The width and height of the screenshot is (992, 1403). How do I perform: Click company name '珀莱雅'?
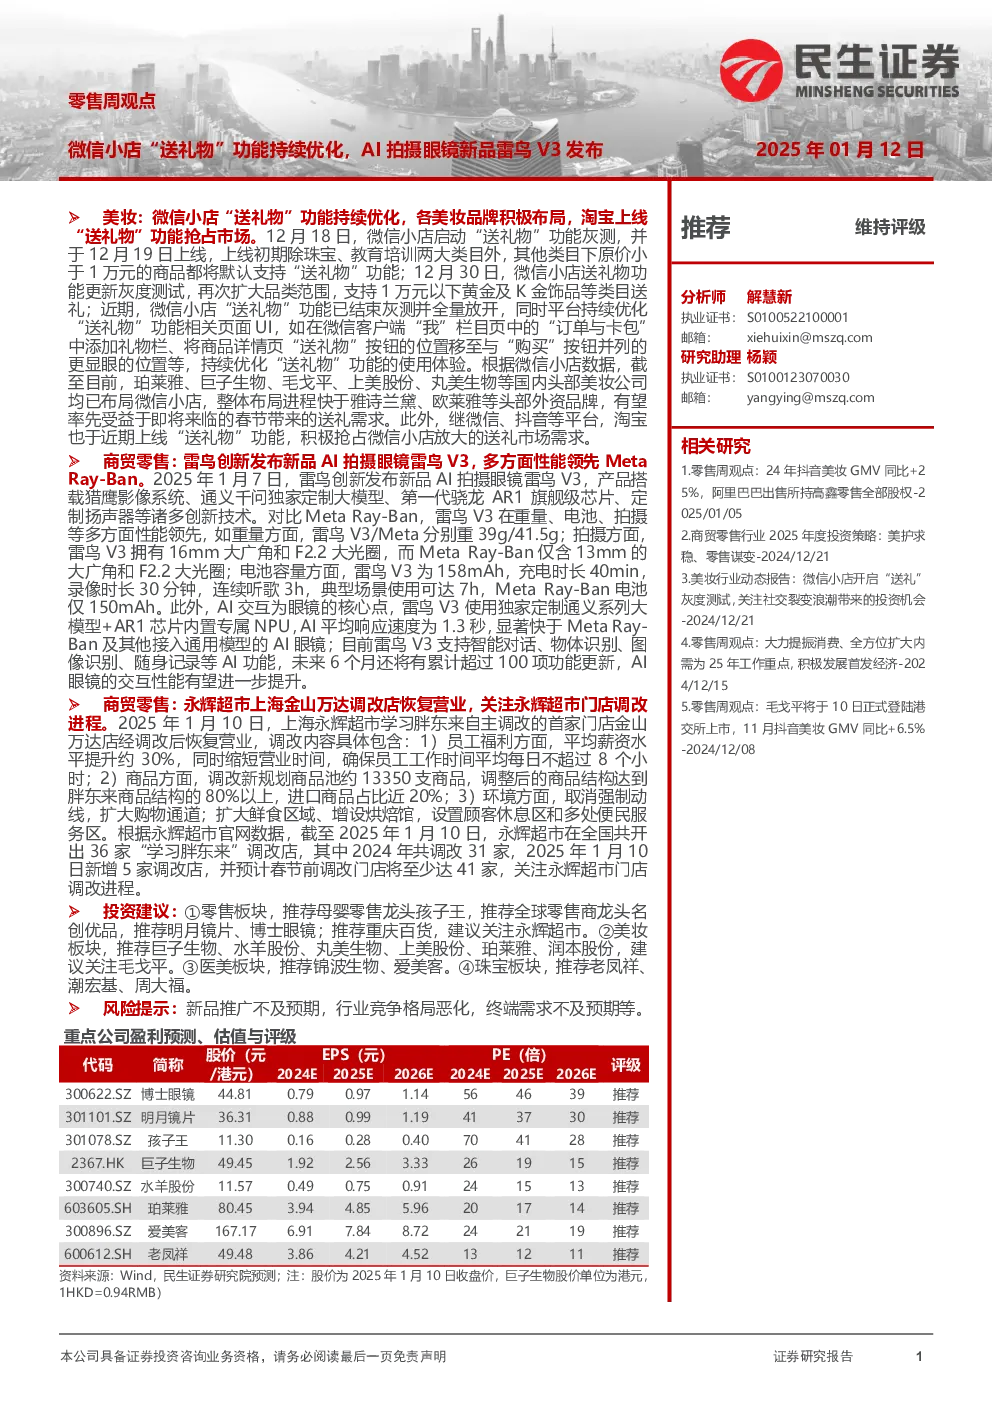click(x=168, y=1208)
